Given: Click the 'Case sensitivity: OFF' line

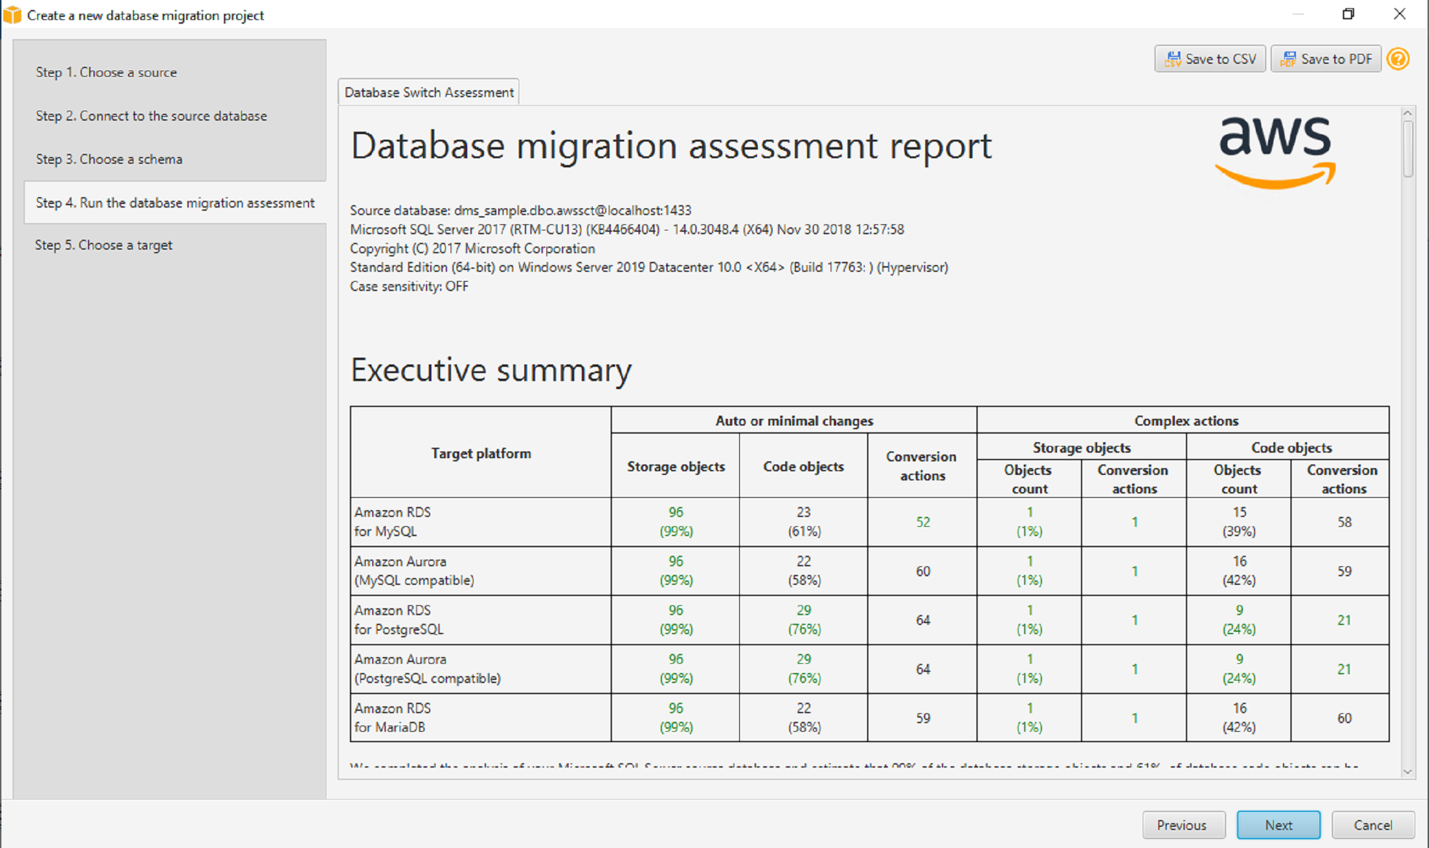Looking at the screenshot, I should coord(409,287).
